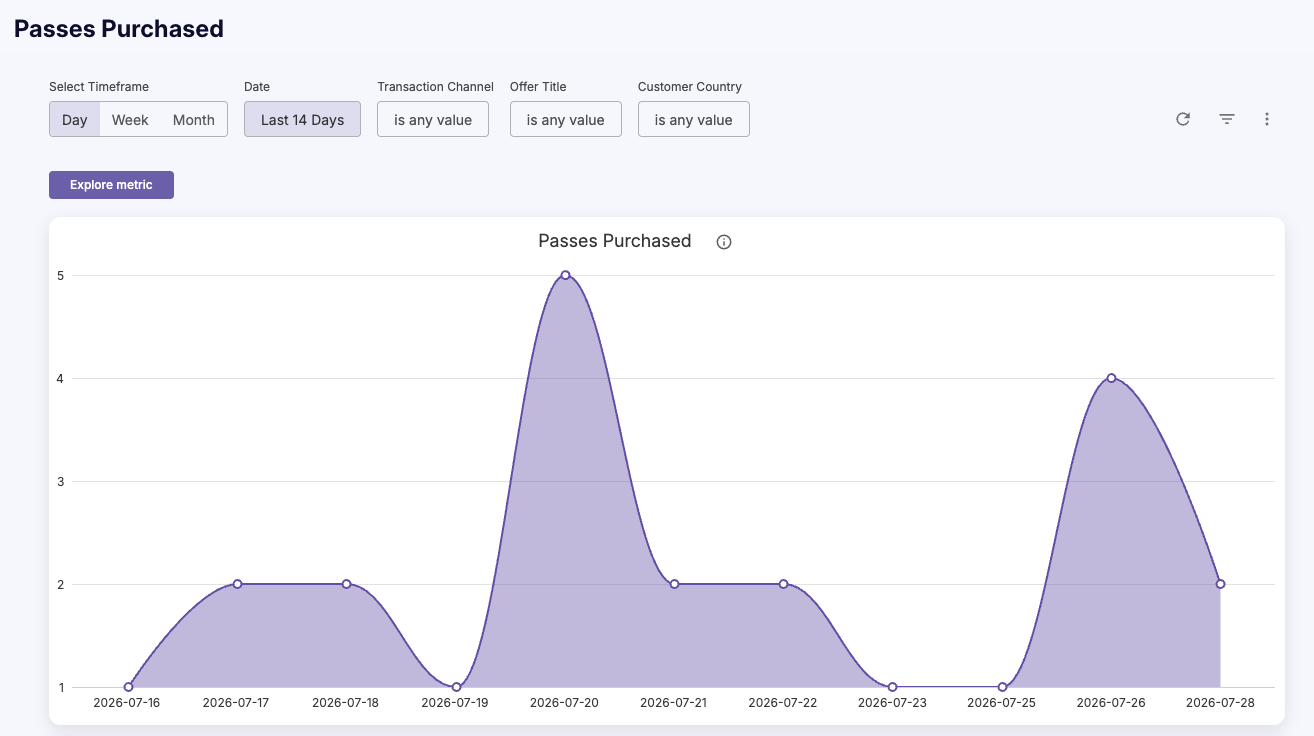Click the 2026-07-16 data point
This screenshot has width=1314, height=736.
coord(128,687)
